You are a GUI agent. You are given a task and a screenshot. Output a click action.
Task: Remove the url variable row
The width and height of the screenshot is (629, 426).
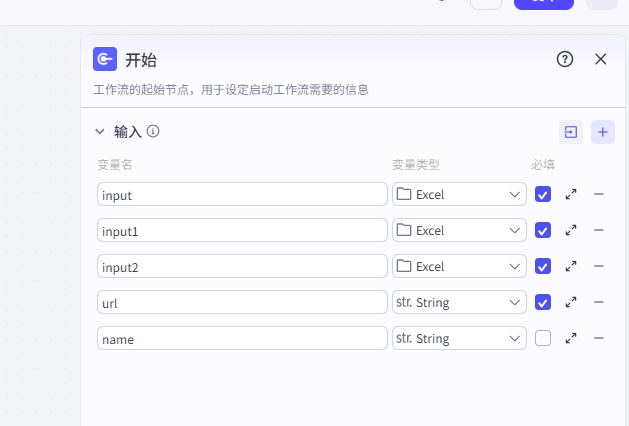pos(599,302)
